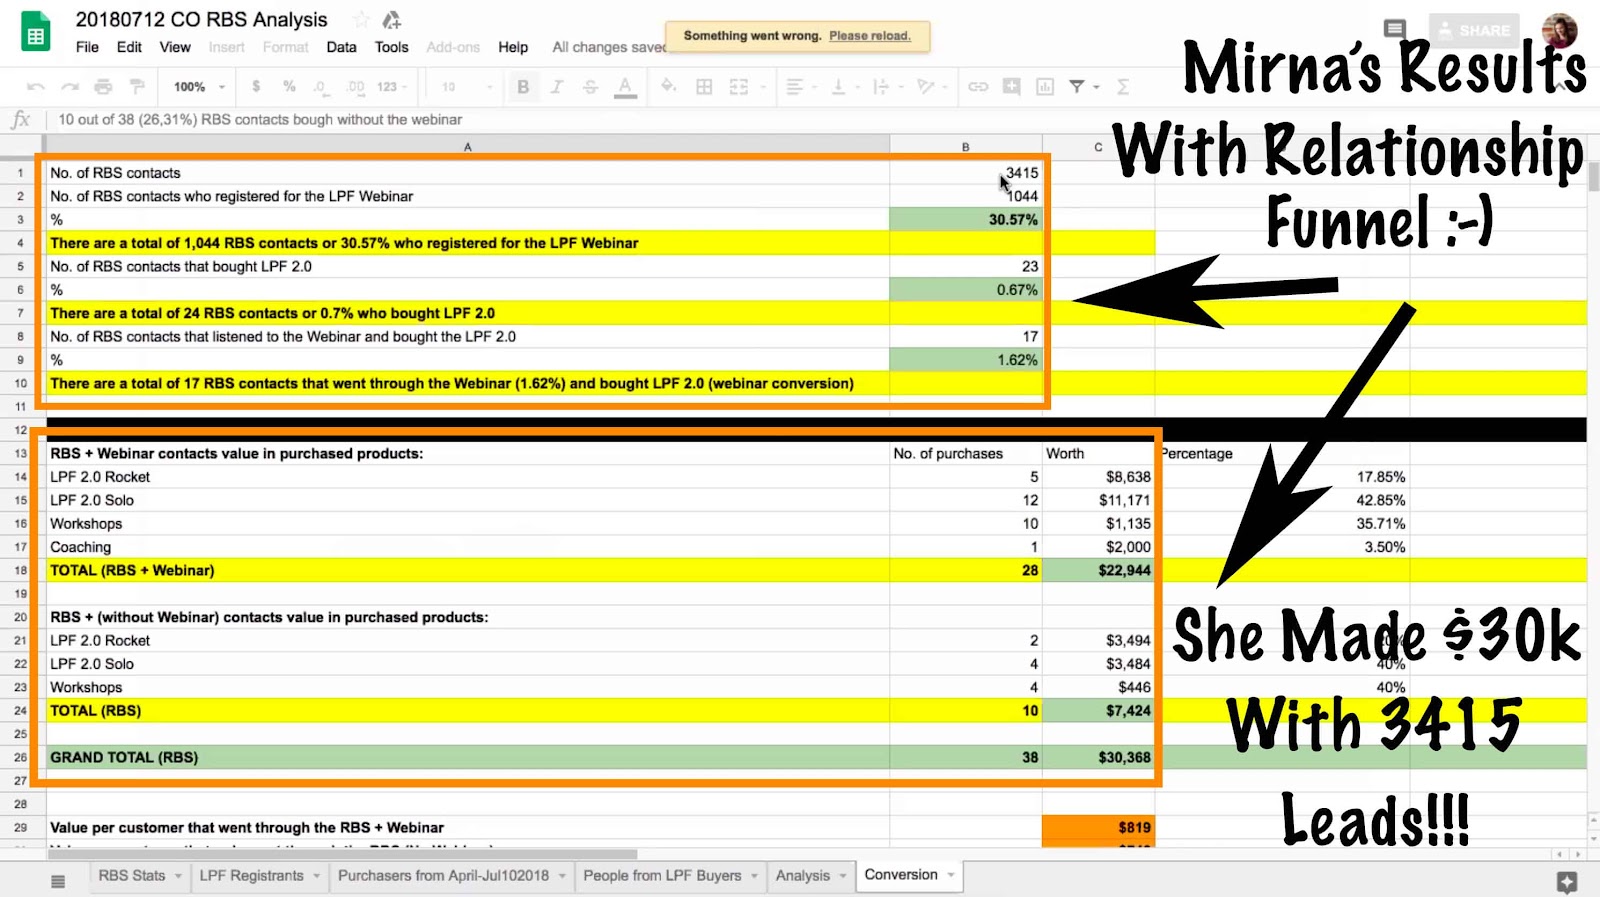Open the Tools menu
The height and width of the screenshot is (897, 1600).
point(391,47)
